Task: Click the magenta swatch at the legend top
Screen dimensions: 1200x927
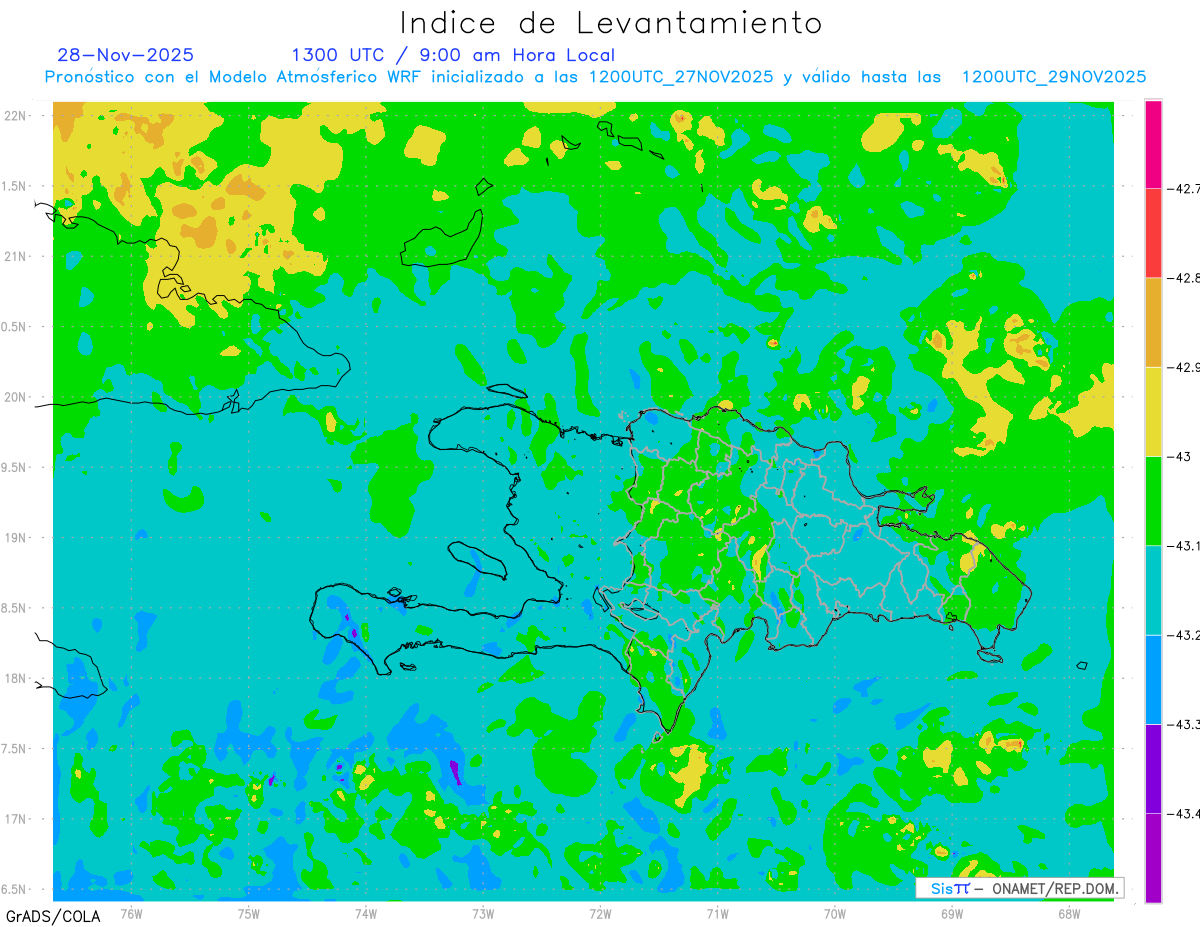Action: coord(1153,144)
